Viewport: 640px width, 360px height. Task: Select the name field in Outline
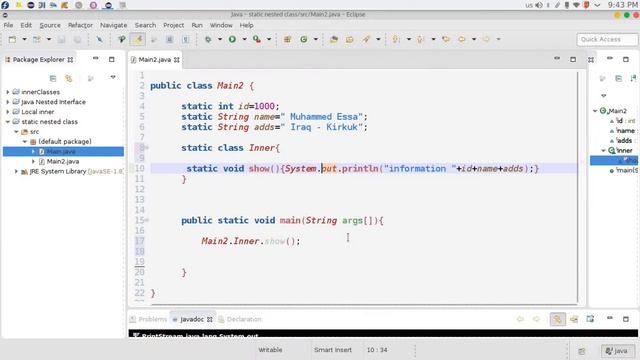pyautogui.click(x=623, y=131)
